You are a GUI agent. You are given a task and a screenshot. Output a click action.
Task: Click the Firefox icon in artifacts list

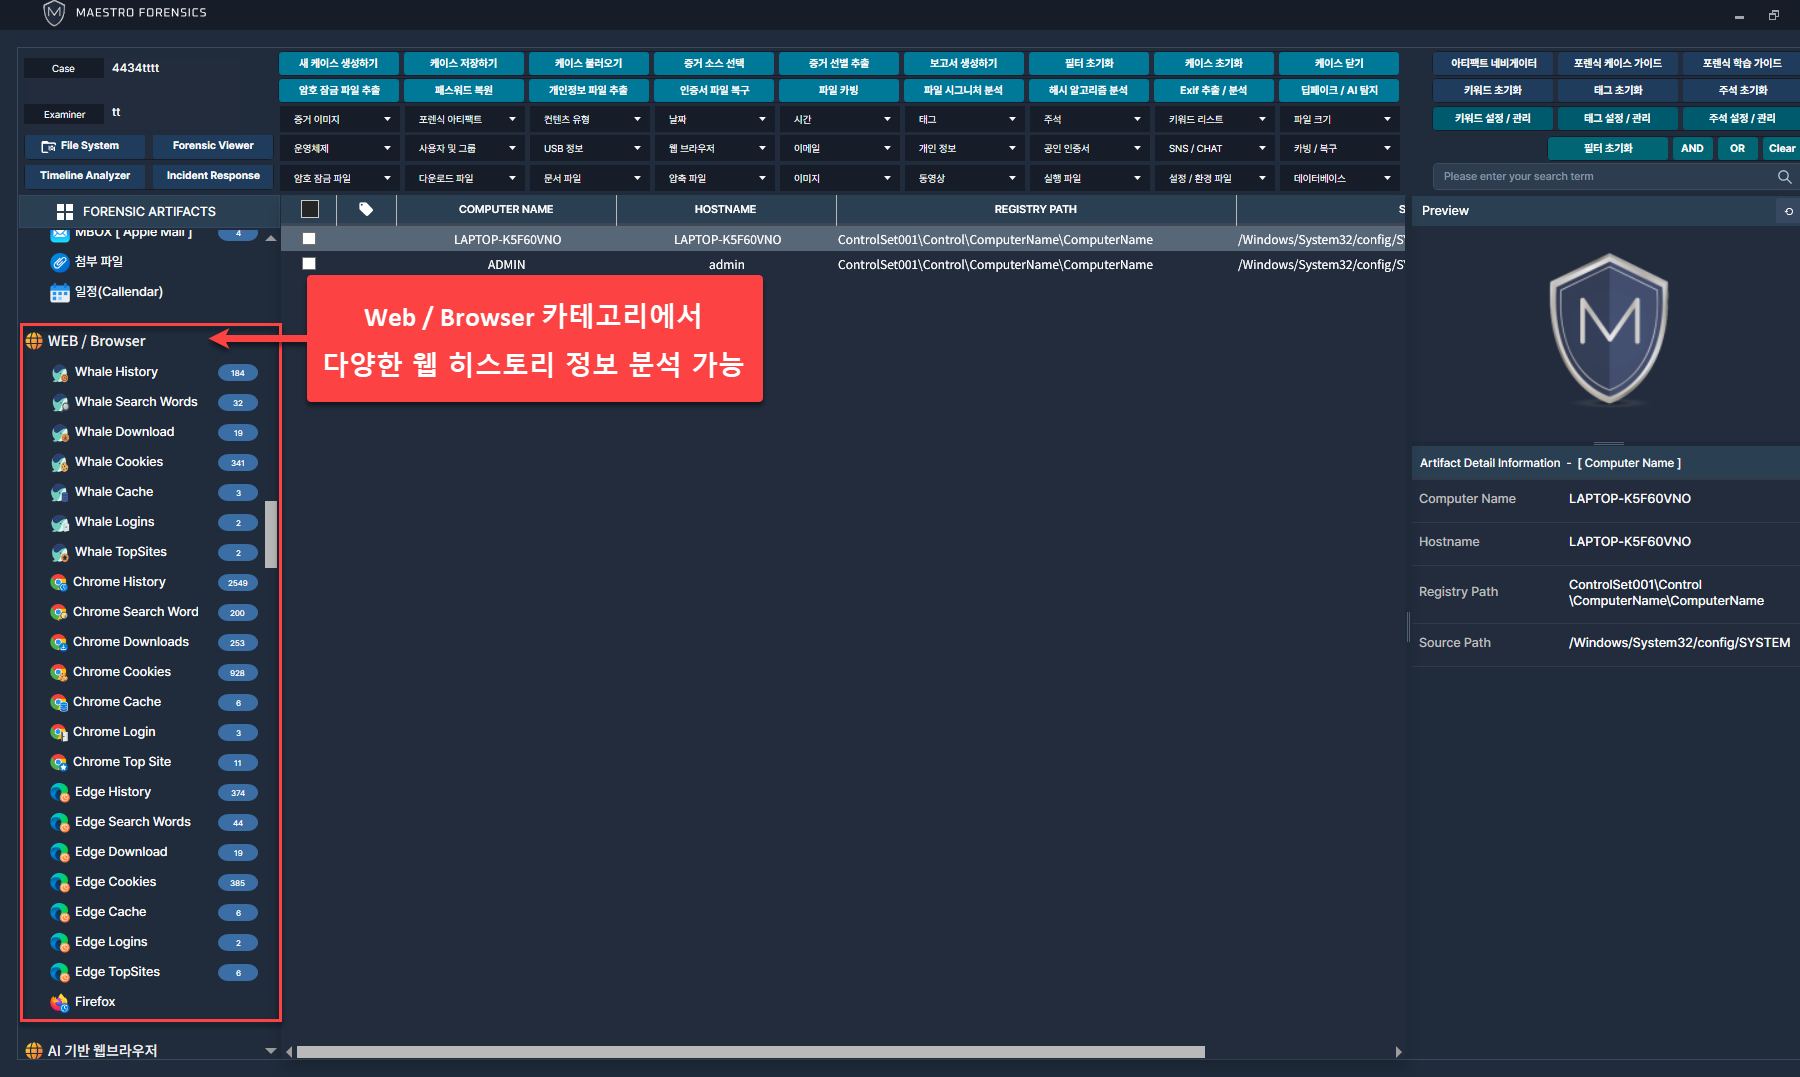point(60,1002)
